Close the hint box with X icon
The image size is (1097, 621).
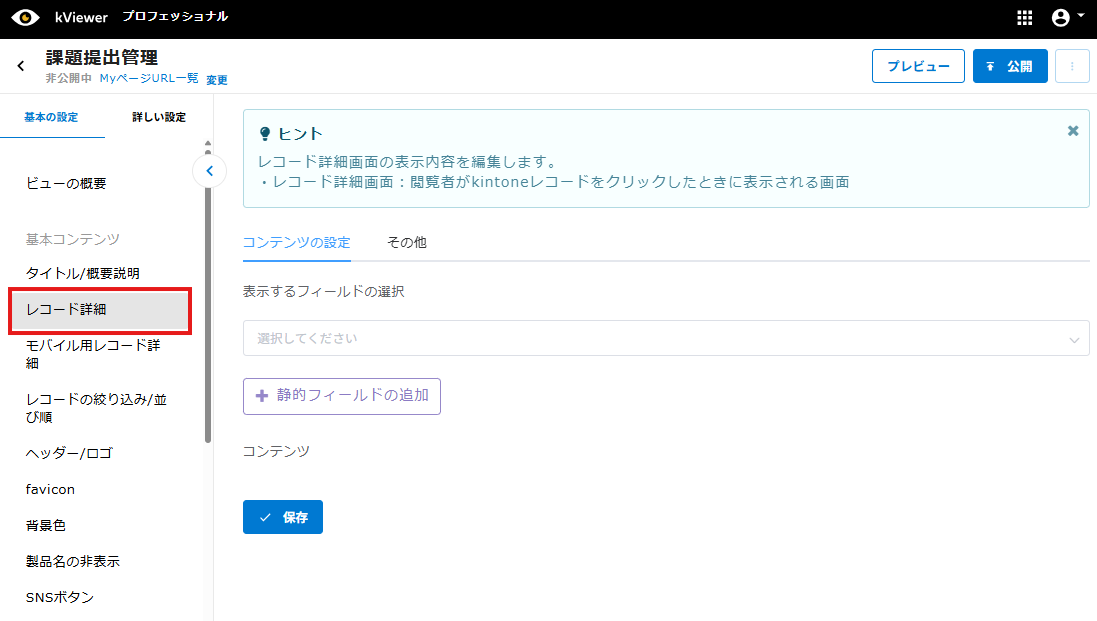(1073, 131)
